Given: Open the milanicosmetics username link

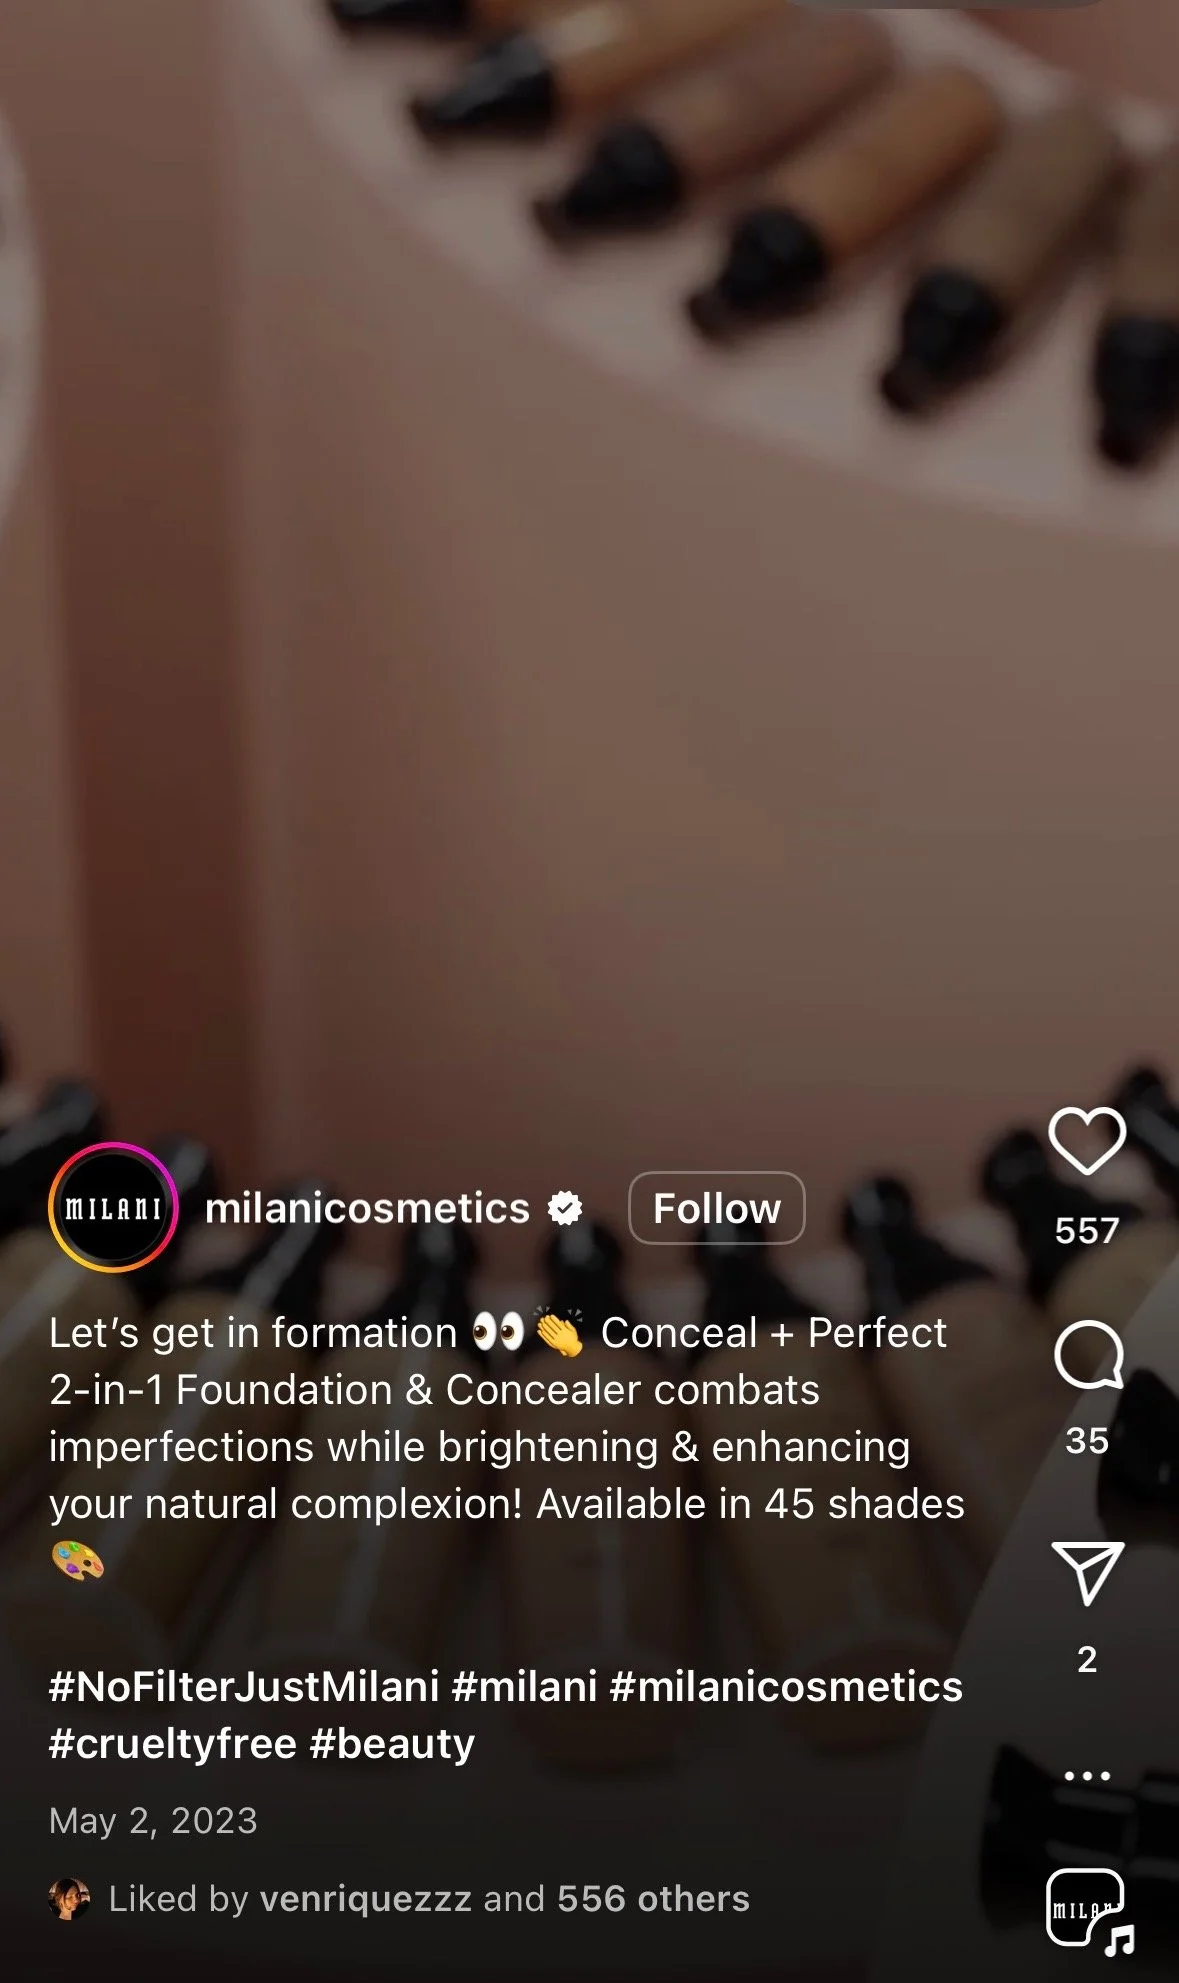Looking at the screenshot, I should tap(367, 1208).
